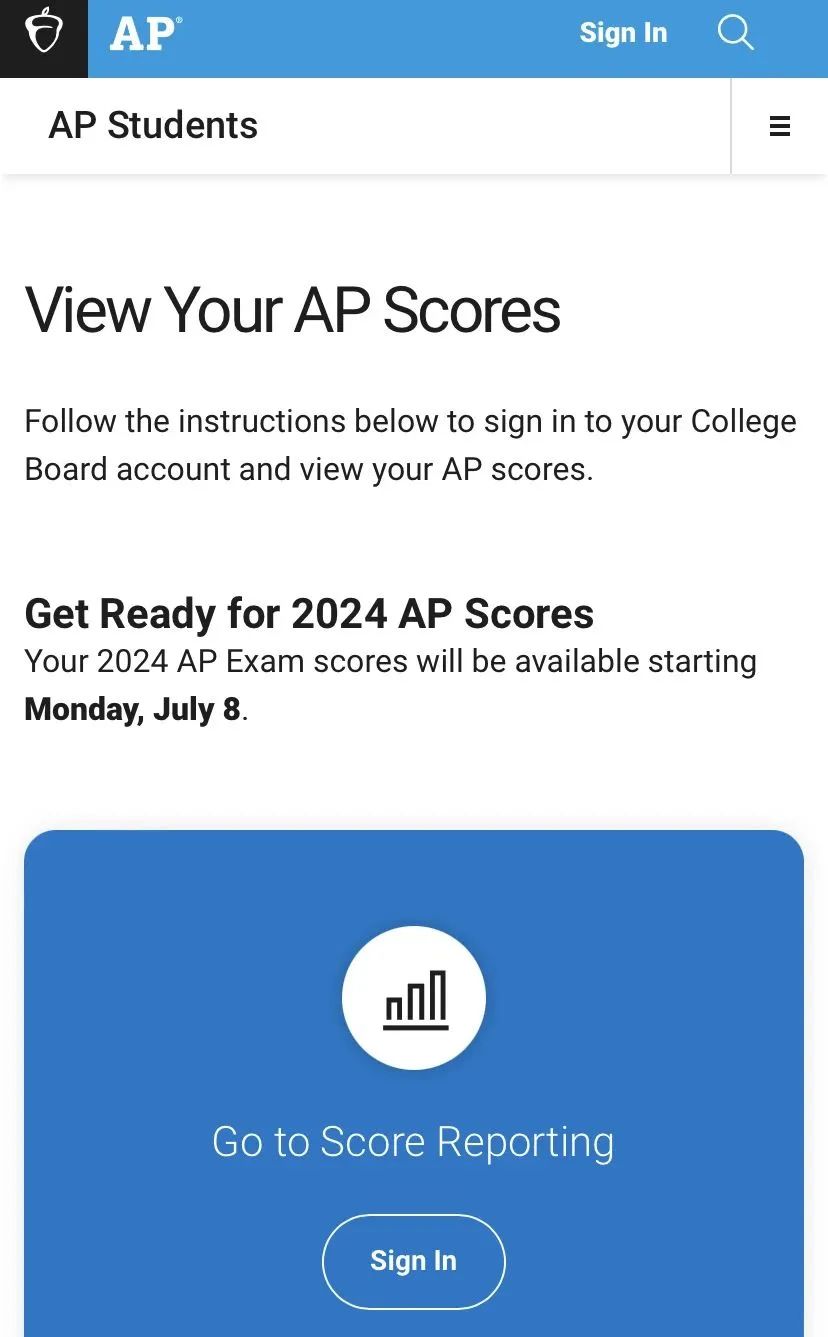Click the AP logo in header

point(142,33)
